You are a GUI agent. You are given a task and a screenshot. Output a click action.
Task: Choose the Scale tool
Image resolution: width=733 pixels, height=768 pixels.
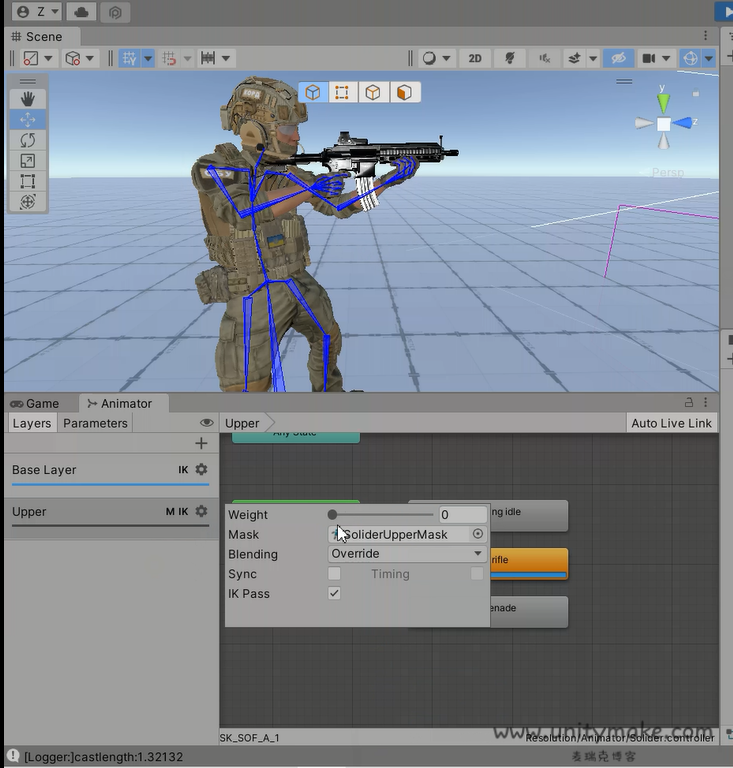click(27, 161)
